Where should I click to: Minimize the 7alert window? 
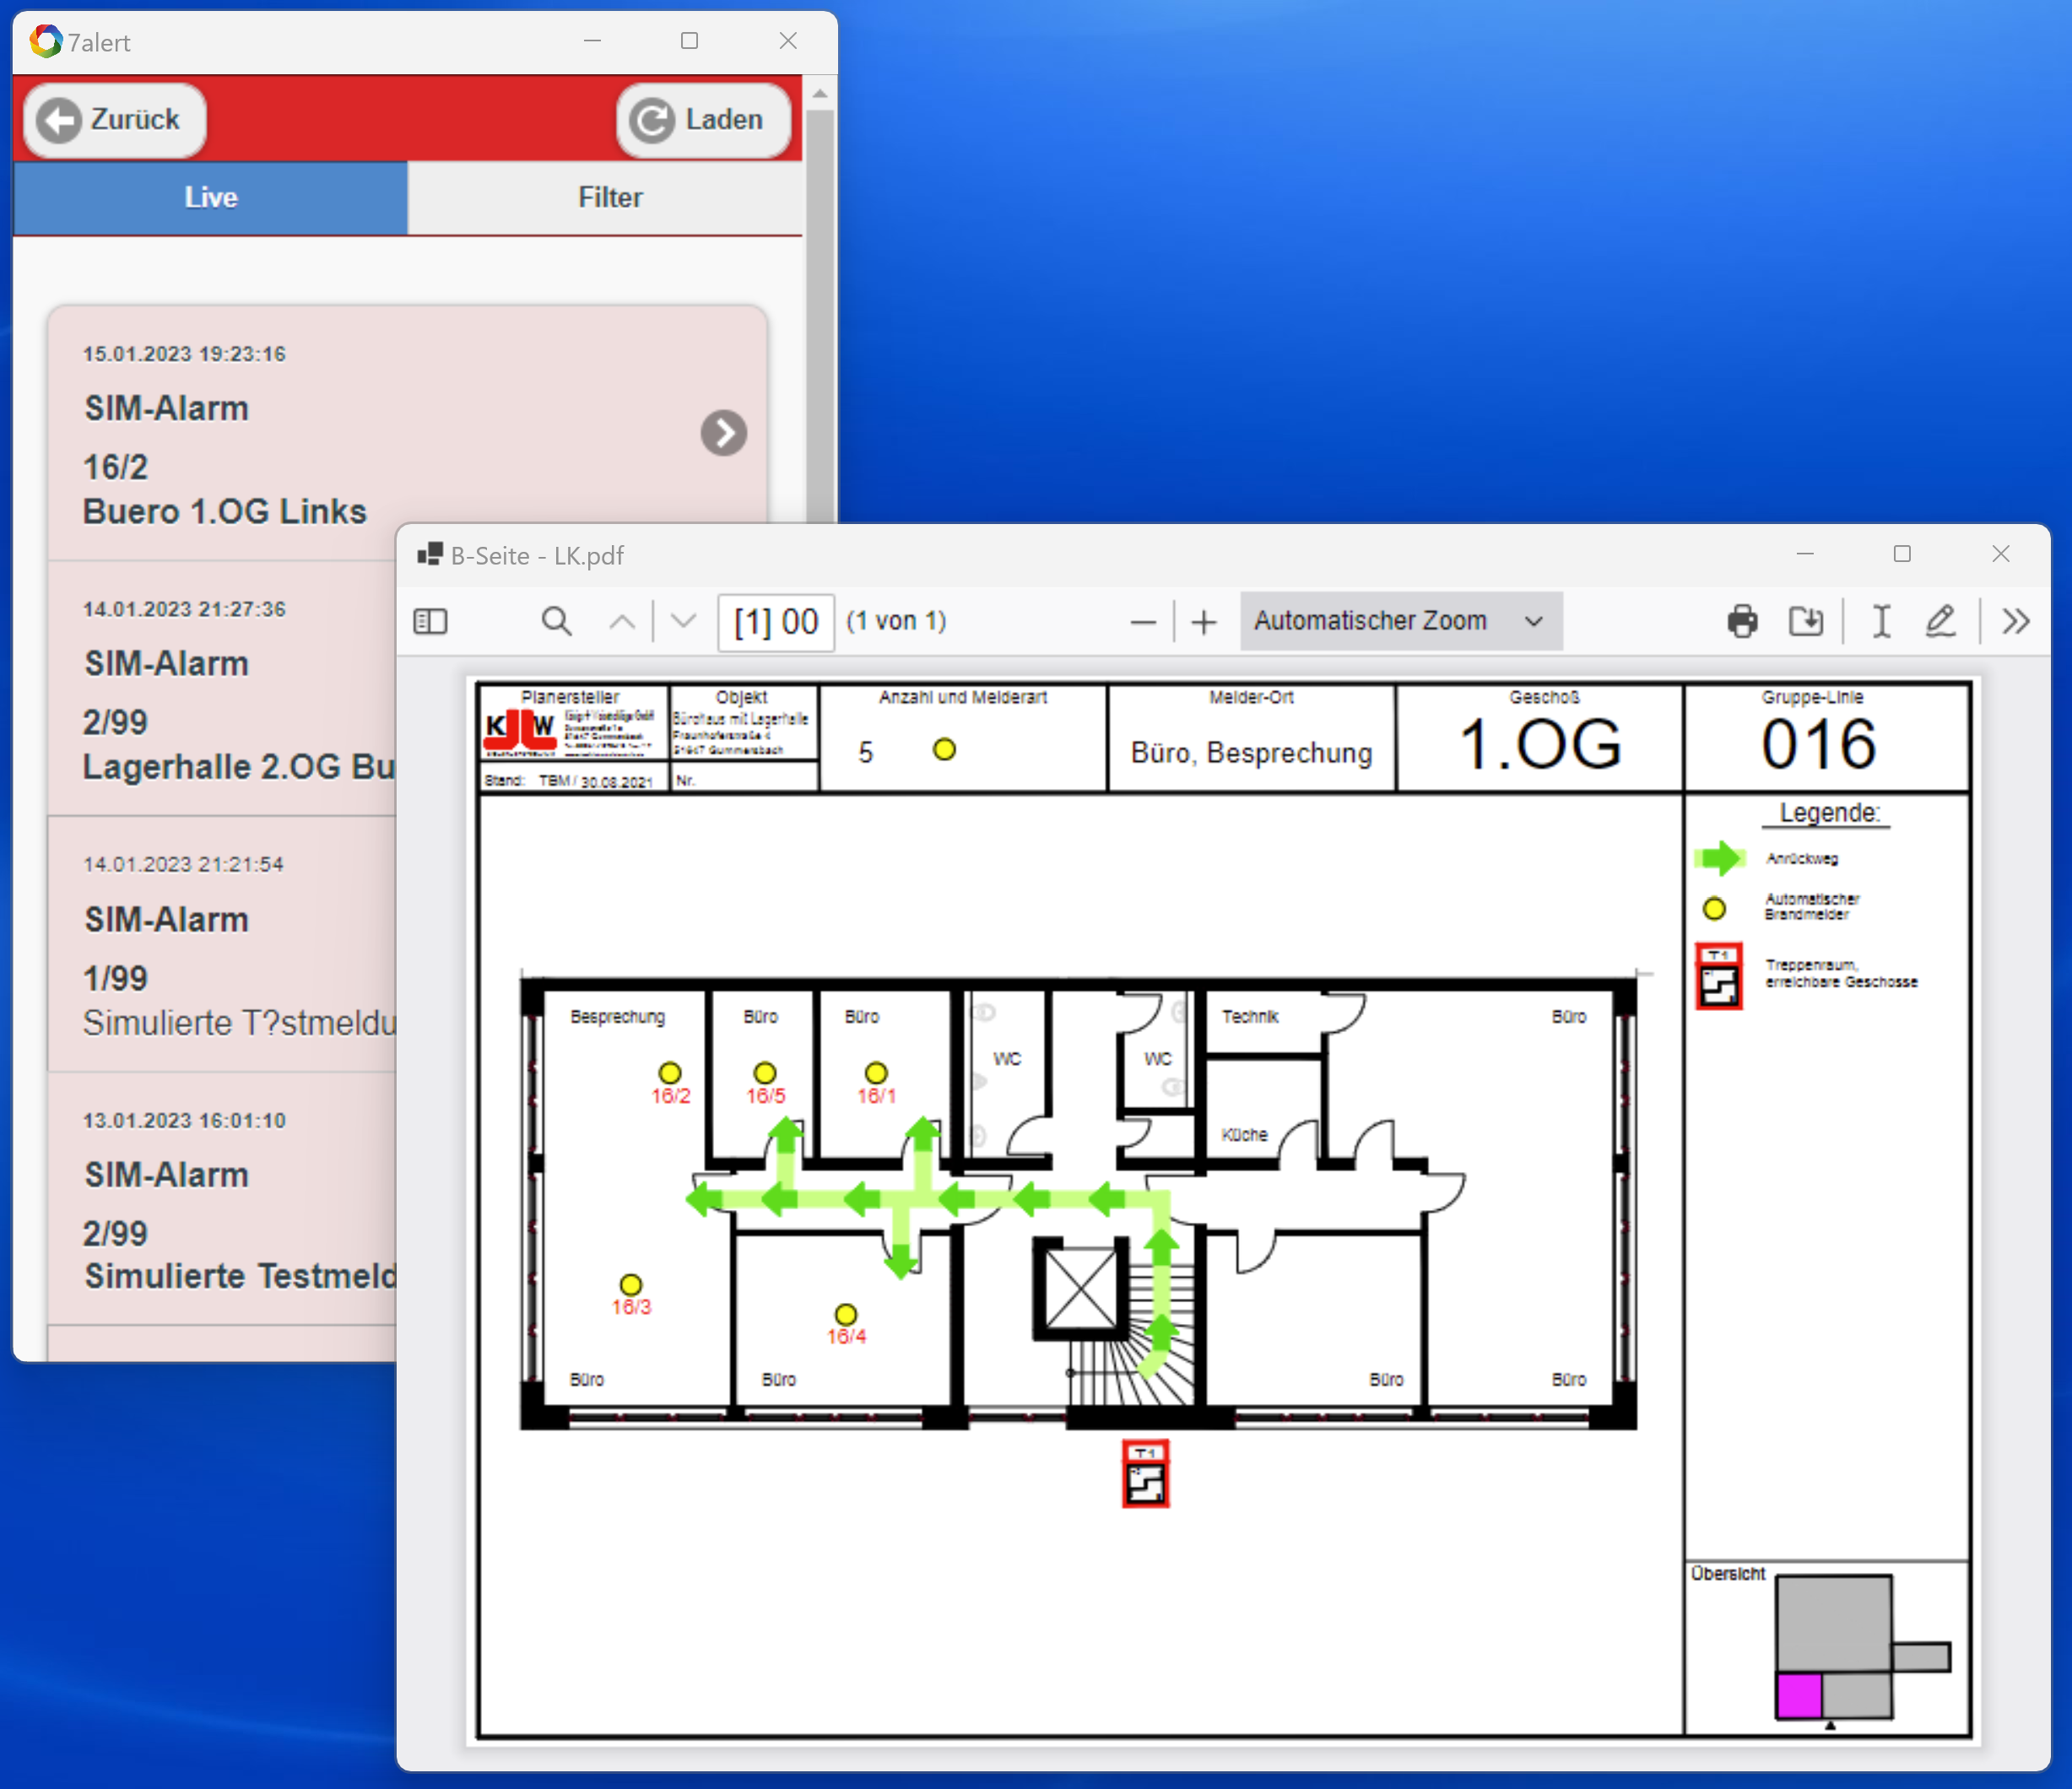[x=592, y=41]
